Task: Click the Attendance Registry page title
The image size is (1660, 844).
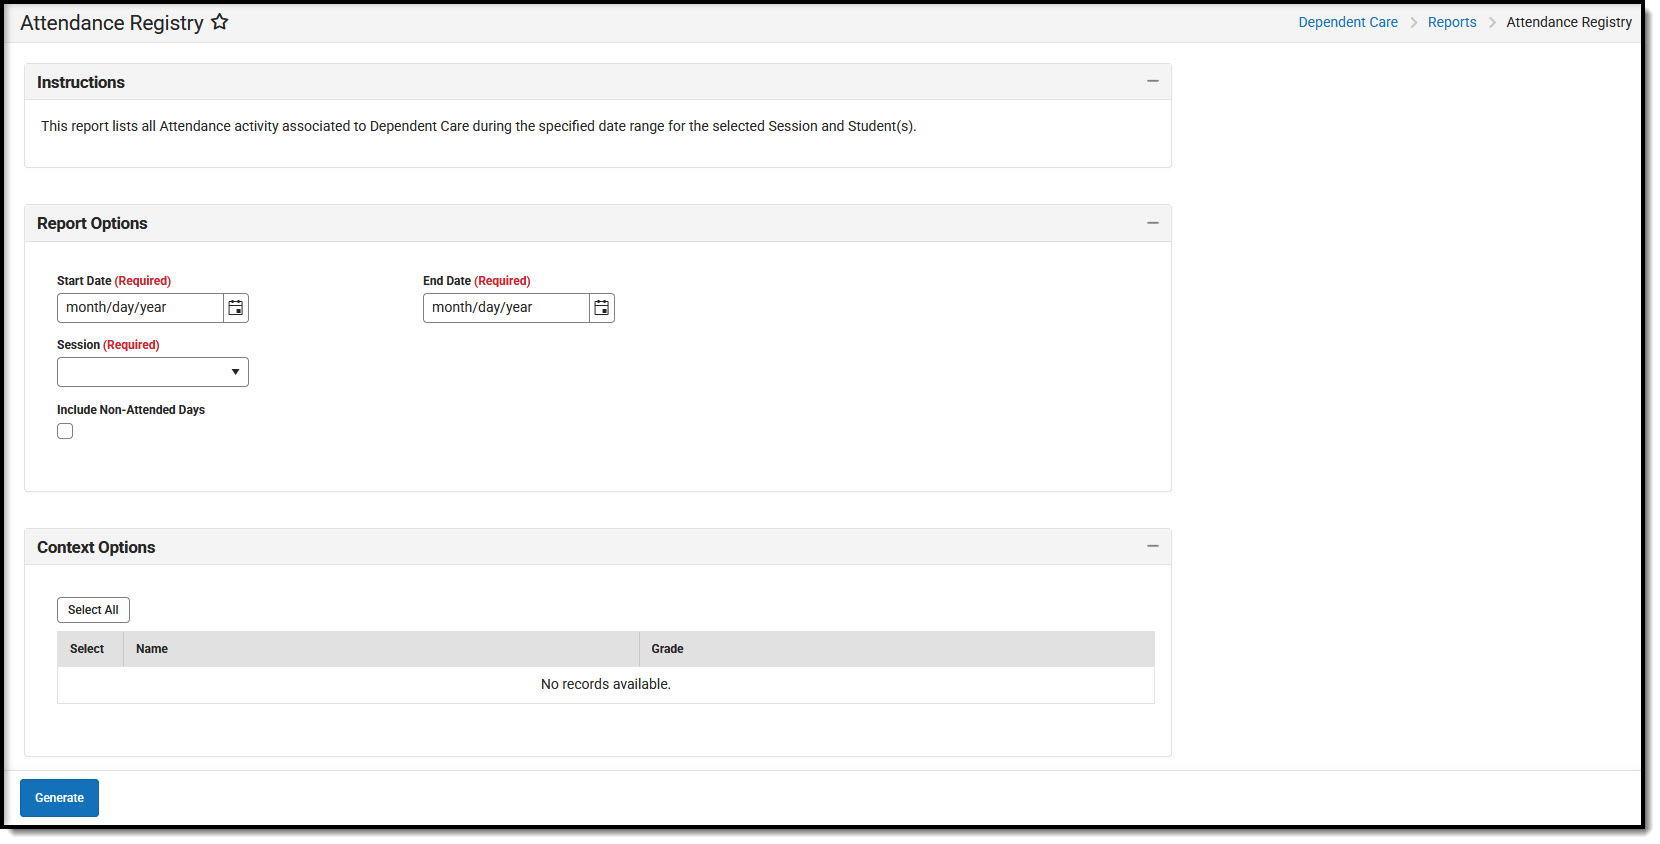Action: tap(112, 22)
